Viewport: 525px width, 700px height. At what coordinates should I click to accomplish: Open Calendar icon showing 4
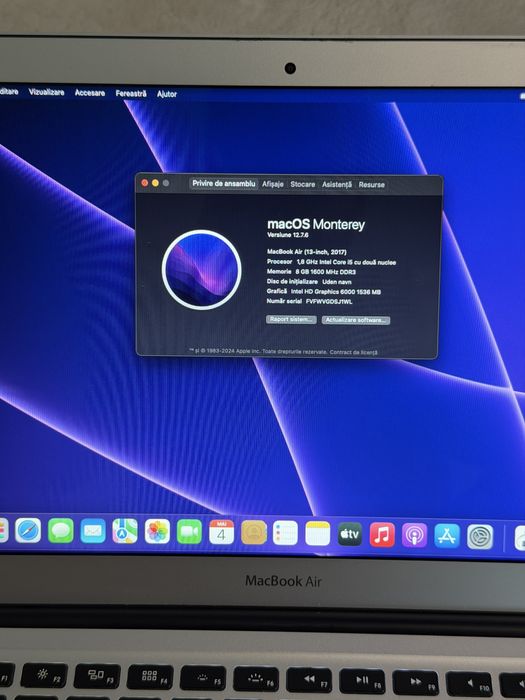pyautogui.click(x=221, y=532)
